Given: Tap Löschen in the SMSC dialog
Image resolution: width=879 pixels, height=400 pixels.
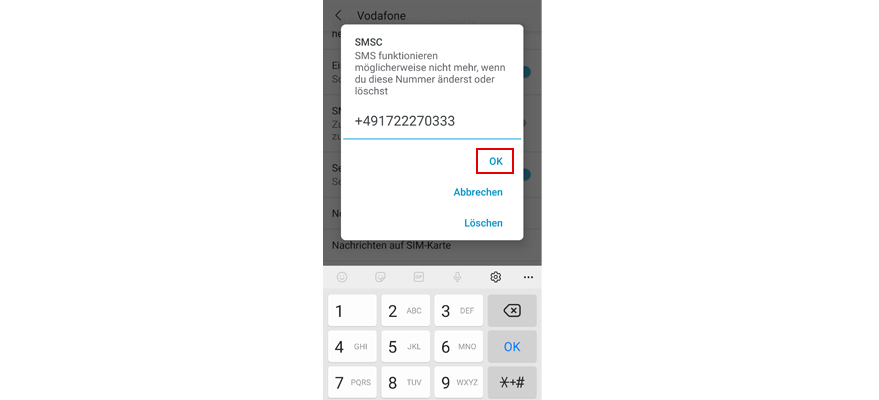Looking at the screenshot, I should click(x=483, y=223).
